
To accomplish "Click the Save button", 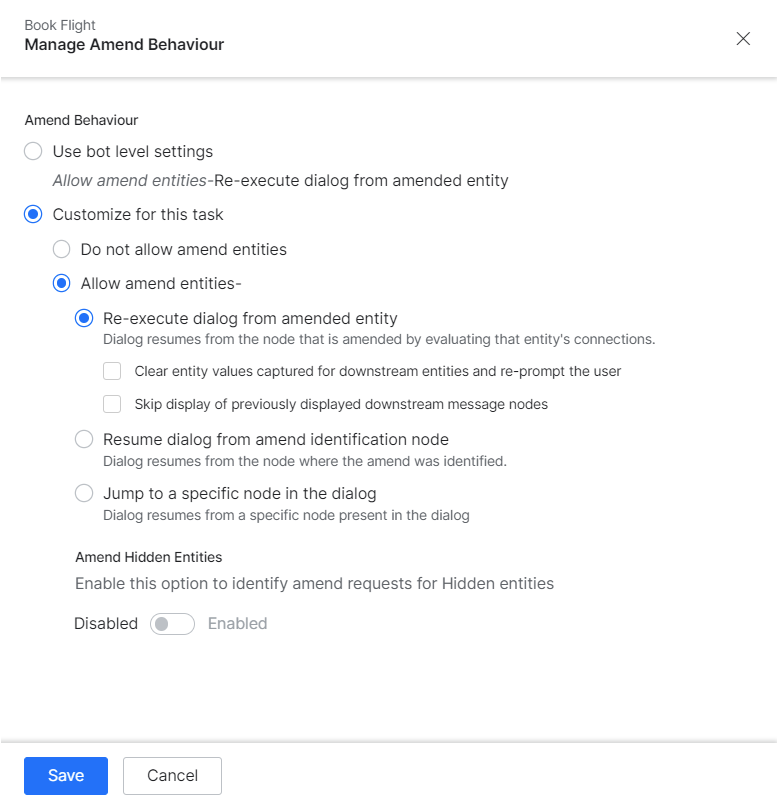I will point(66,775).
